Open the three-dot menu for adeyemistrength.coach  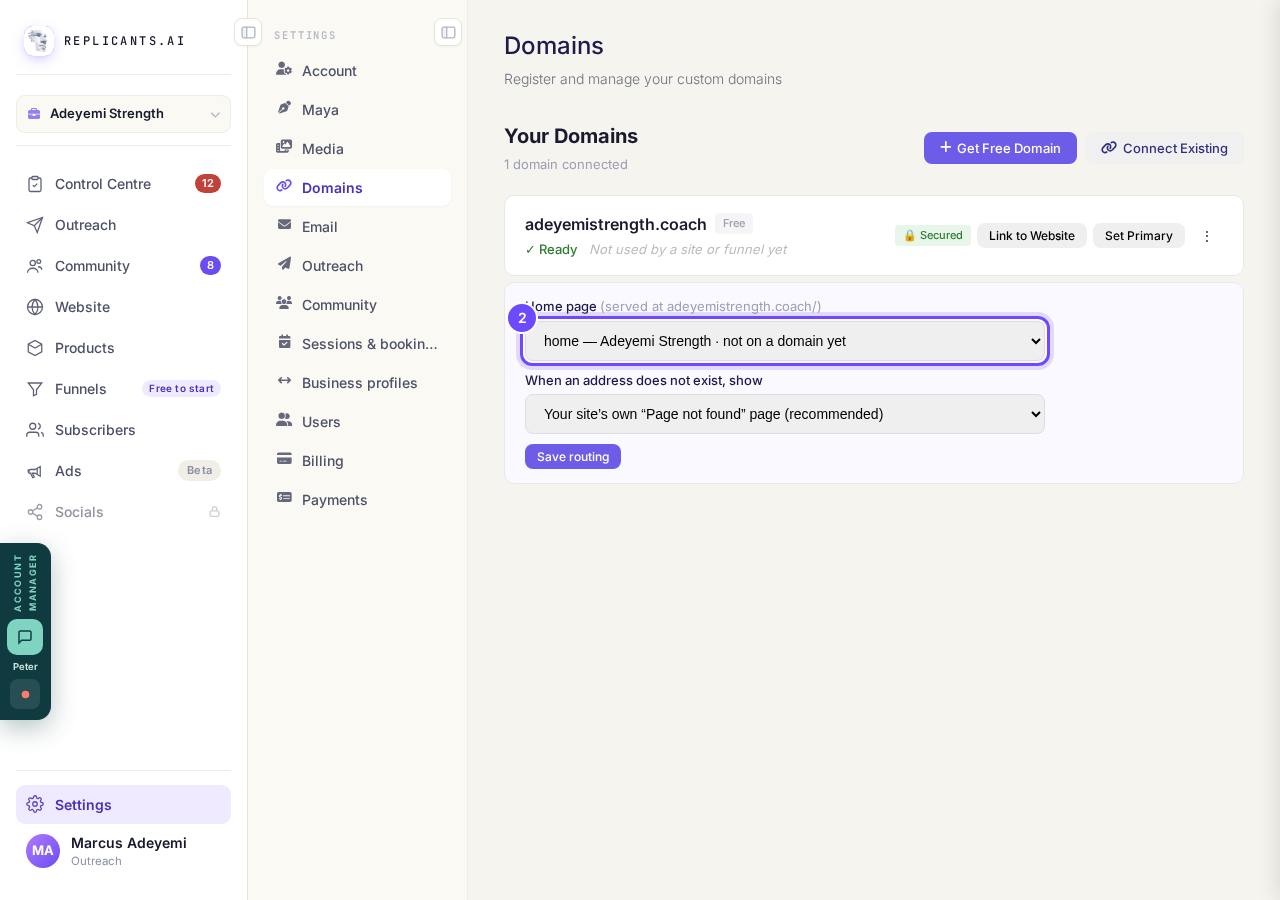[1207, 236]
